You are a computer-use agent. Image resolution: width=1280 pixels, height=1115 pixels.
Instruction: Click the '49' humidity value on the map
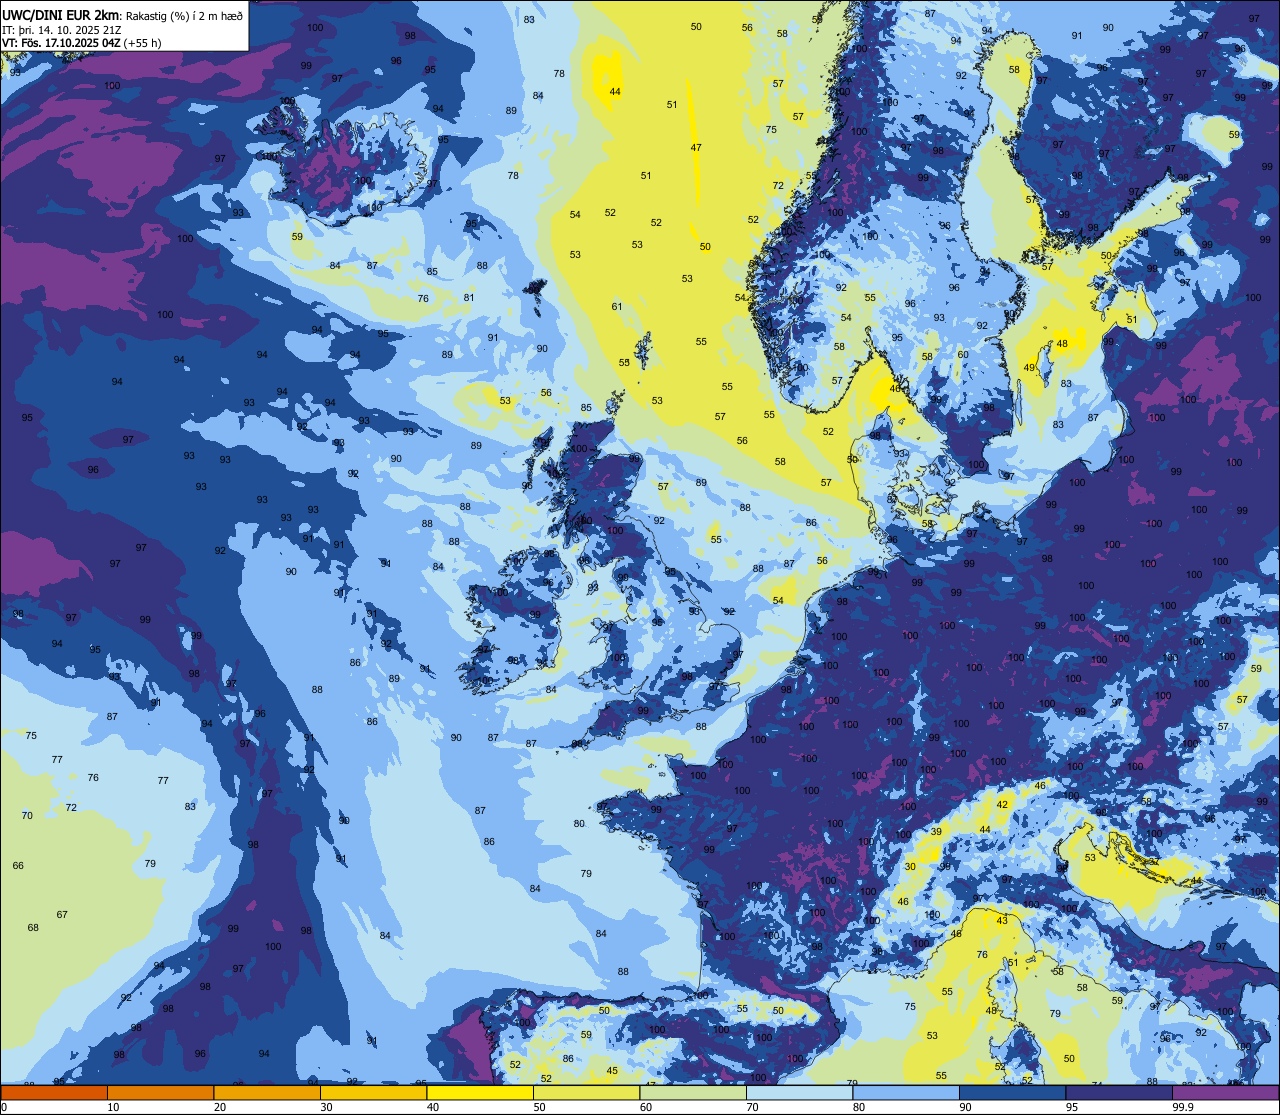click(x=1030, y=368)
